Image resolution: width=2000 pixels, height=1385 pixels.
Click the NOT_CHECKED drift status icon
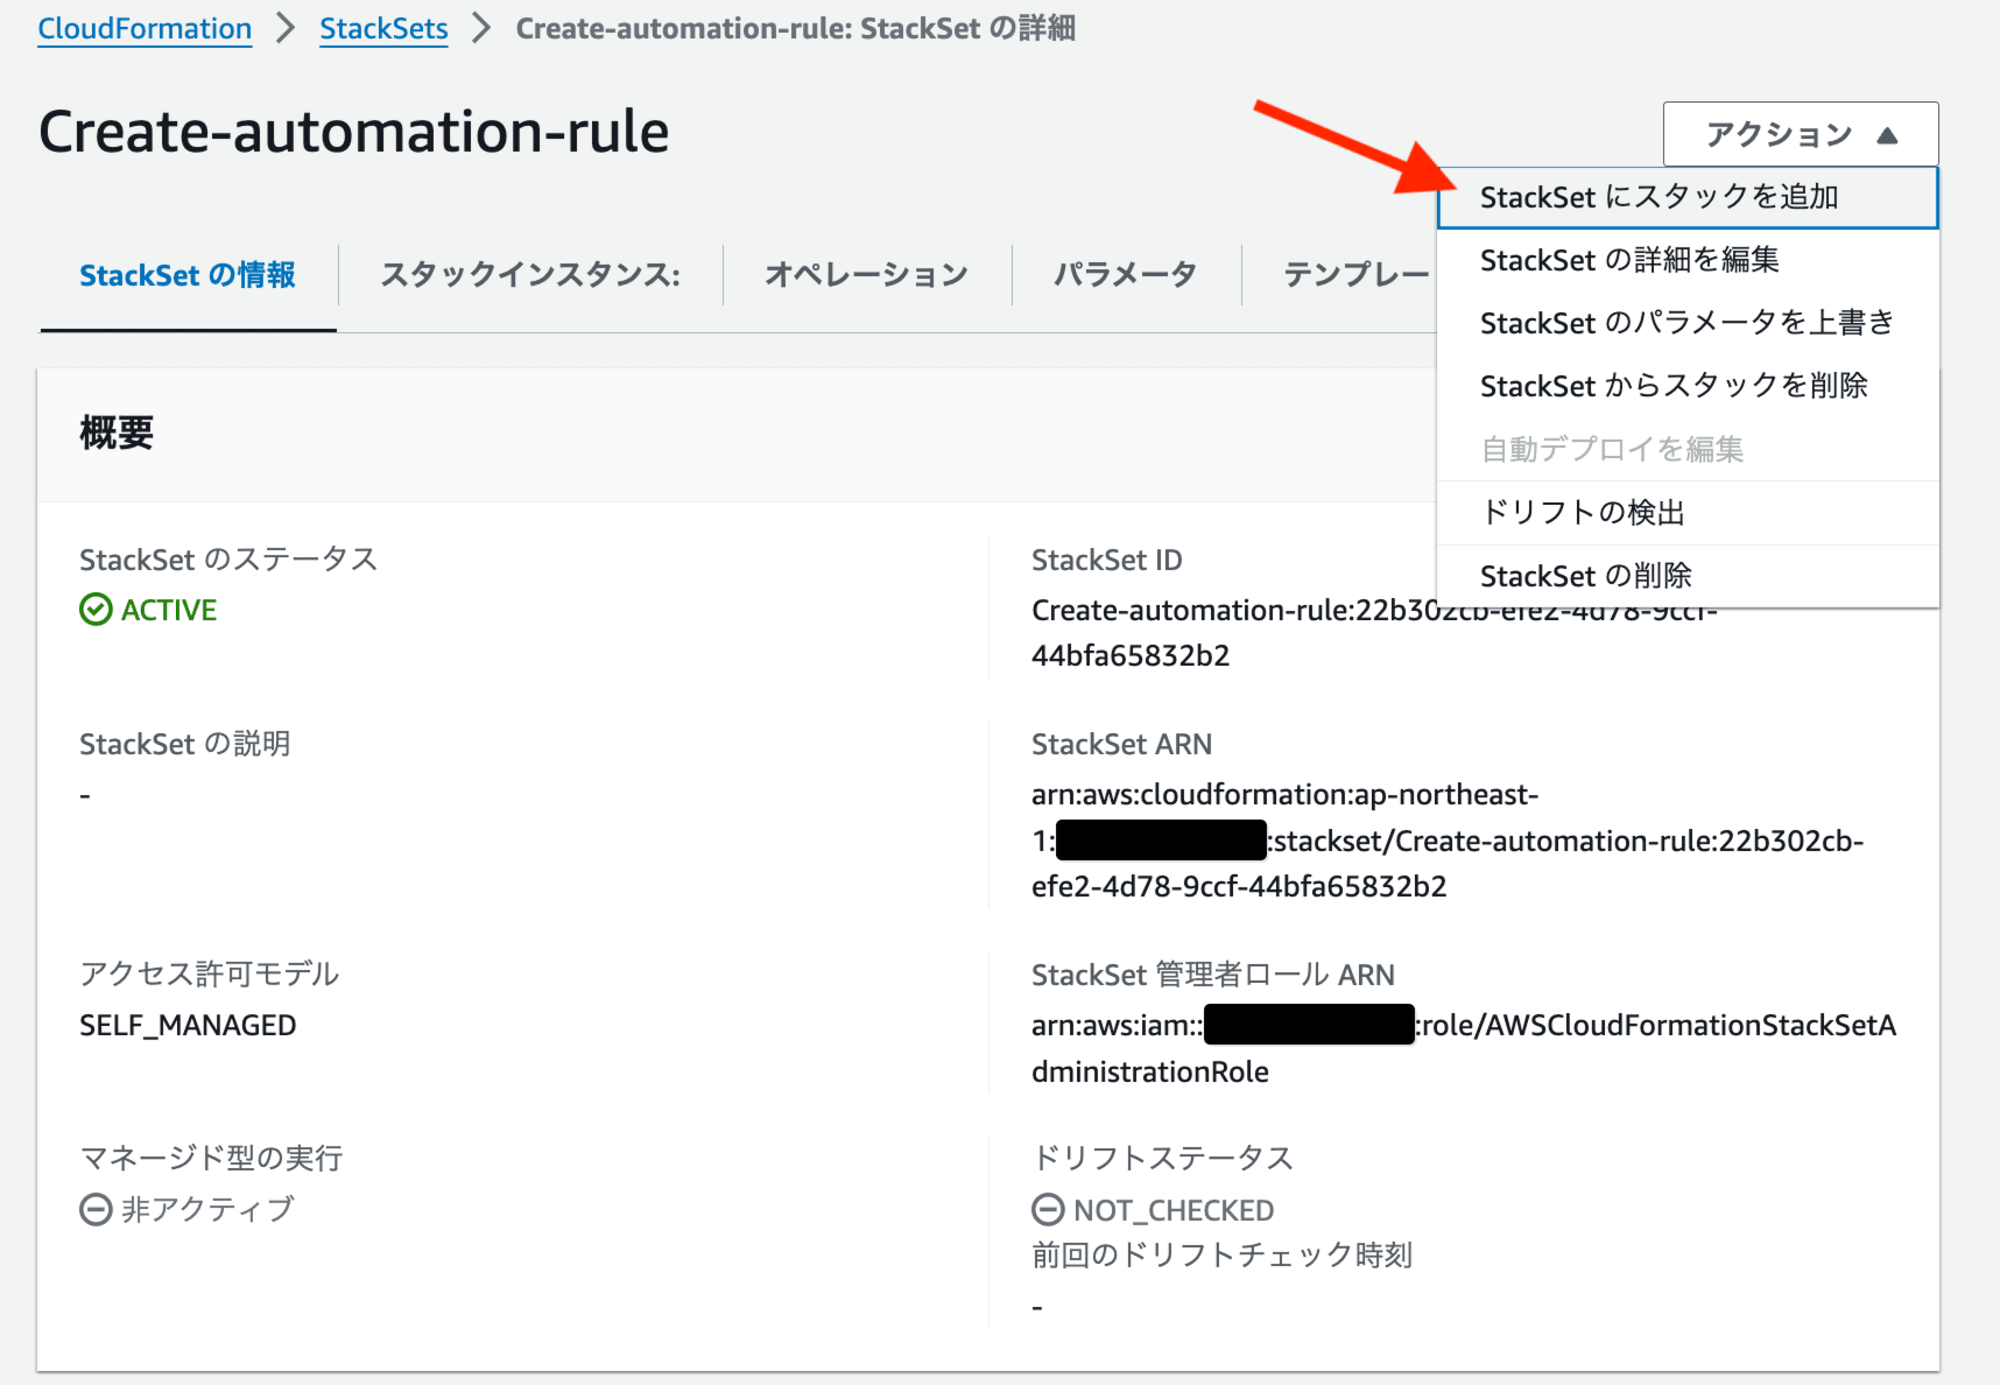(x=1048, y=1210)
